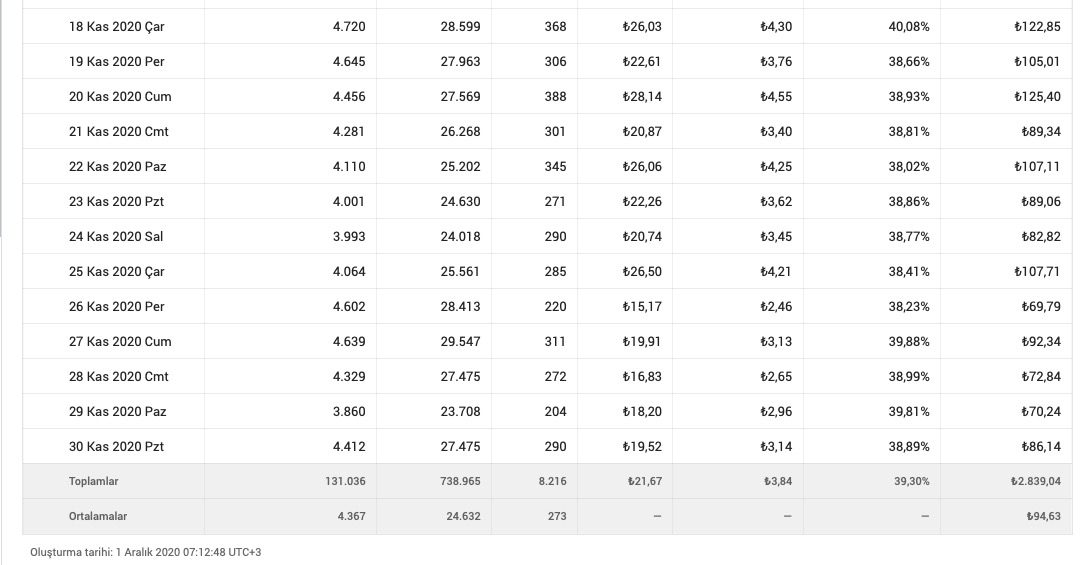Click the 20 Kas 2020 Cum row label
1091x565 pixels.
pyautogui.click(x=120, y=97)
